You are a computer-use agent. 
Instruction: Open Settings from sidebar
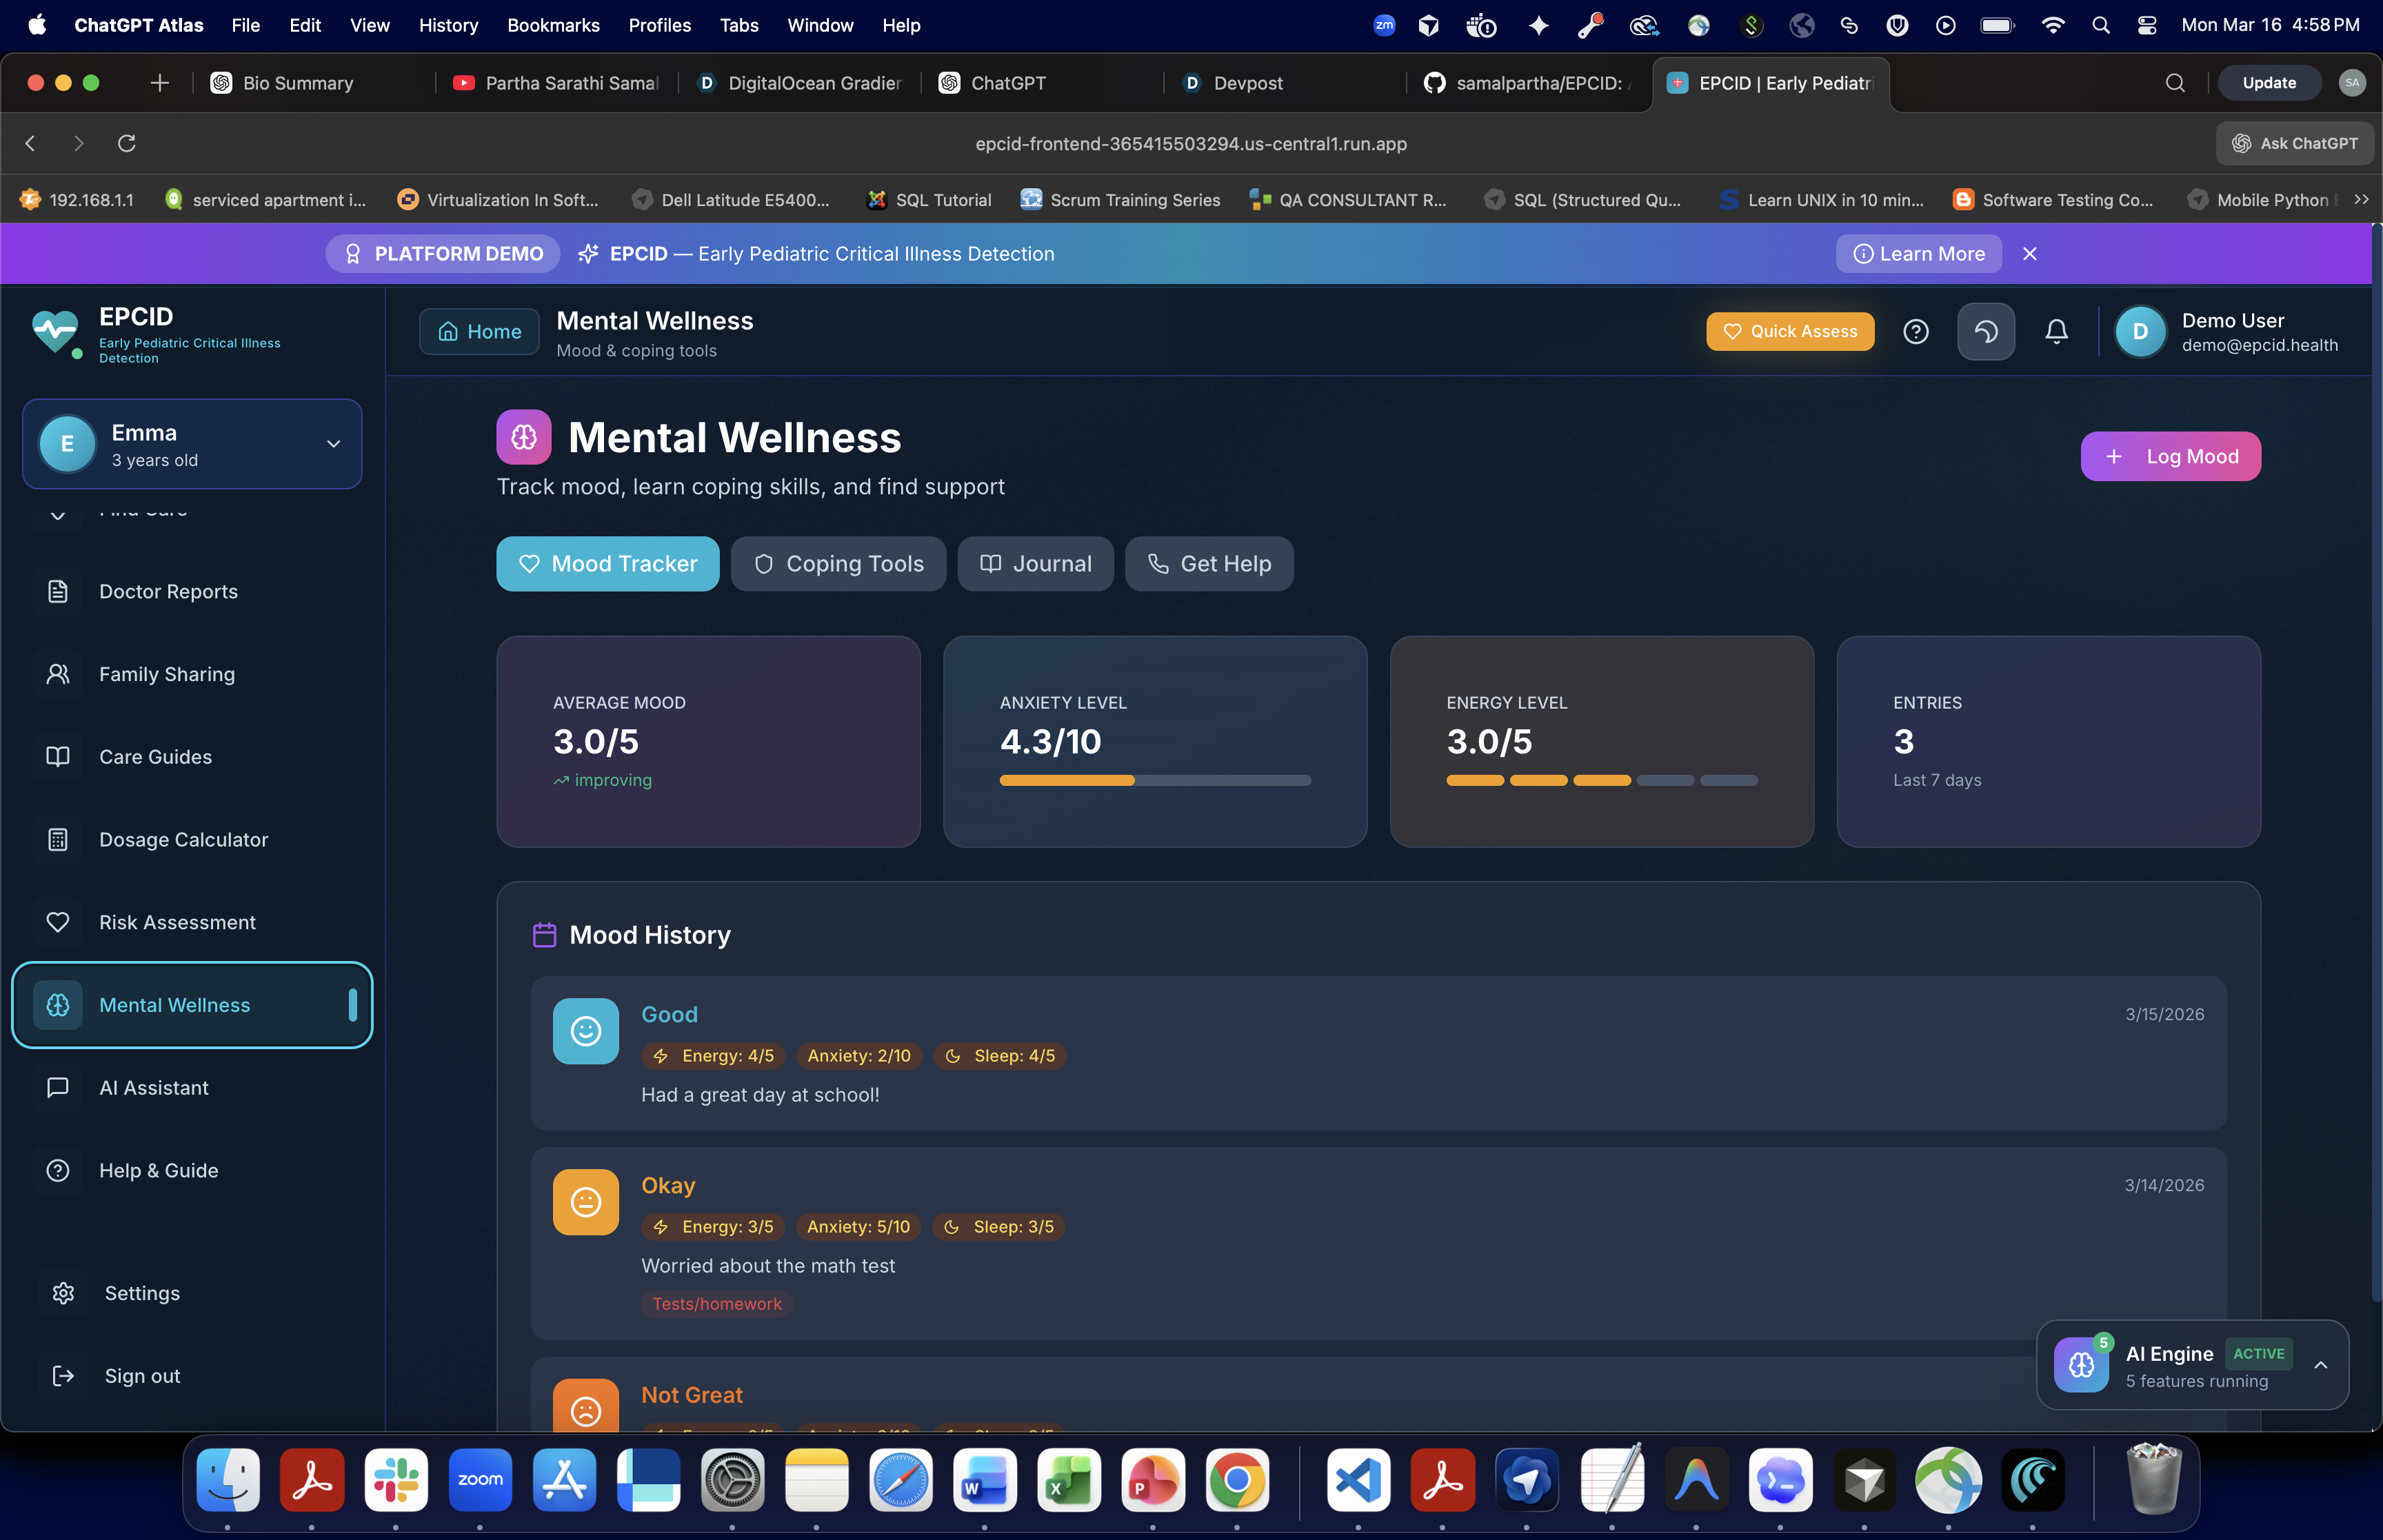click(x=142, y=1293)
